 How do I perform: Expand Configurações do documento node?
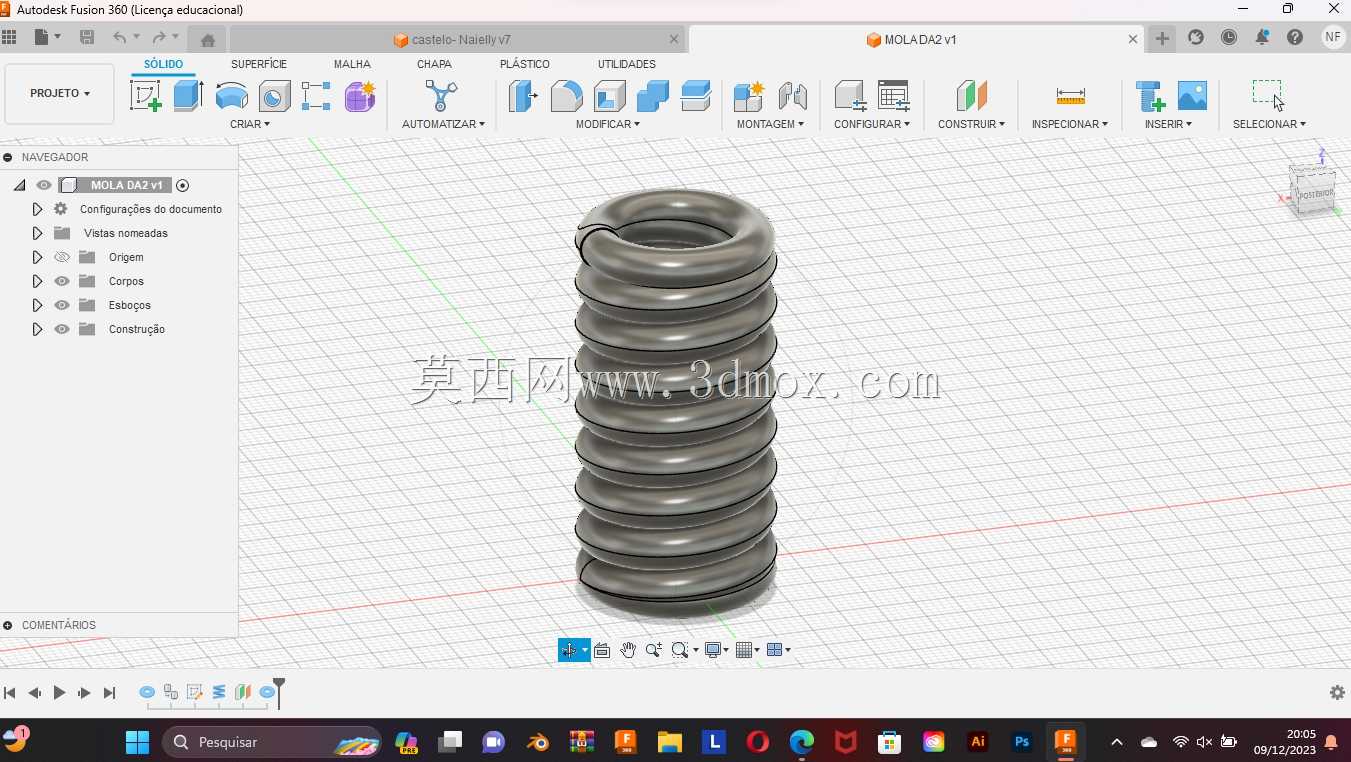coord(37,209)
